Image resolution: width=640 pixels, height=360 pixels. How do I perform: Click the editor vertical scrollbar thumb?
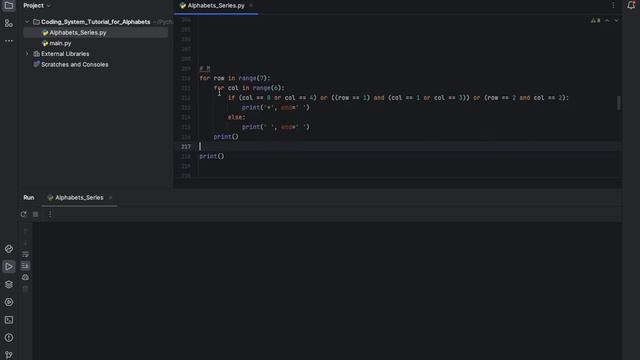[619, 103]
